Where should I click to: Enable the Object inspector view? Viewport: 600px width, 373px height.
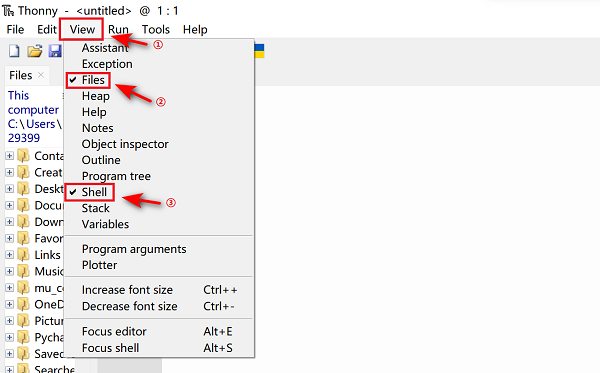pos(125,144)
